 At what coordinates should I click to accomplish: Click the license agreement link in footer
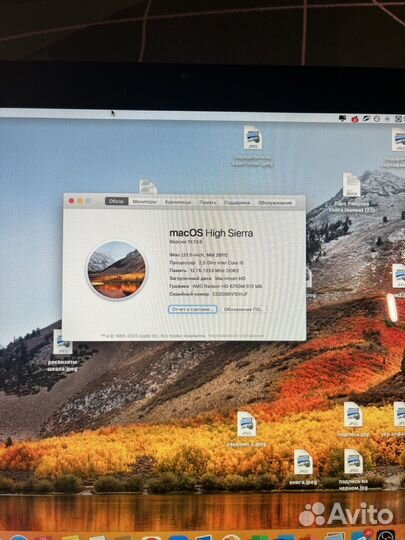click(236, 335)
